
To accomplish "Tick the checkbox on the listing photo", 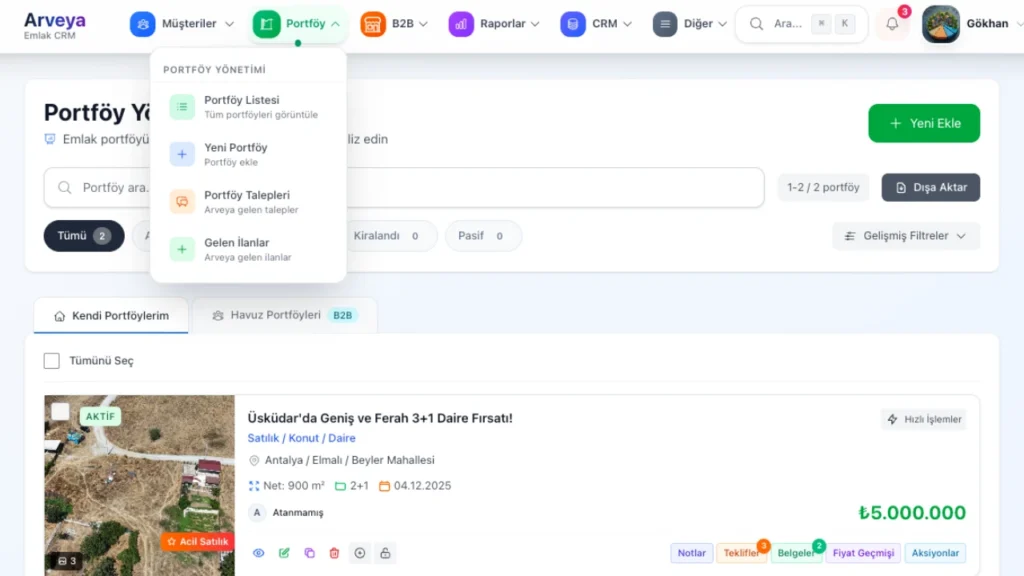I will (61, 411).
